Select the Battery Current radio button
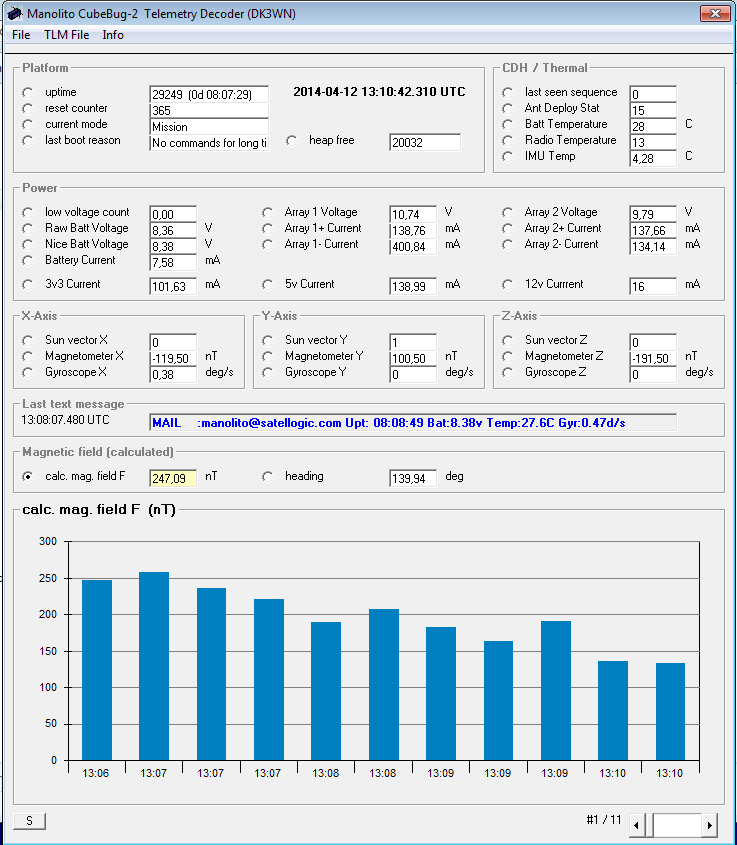 (28, 261)
